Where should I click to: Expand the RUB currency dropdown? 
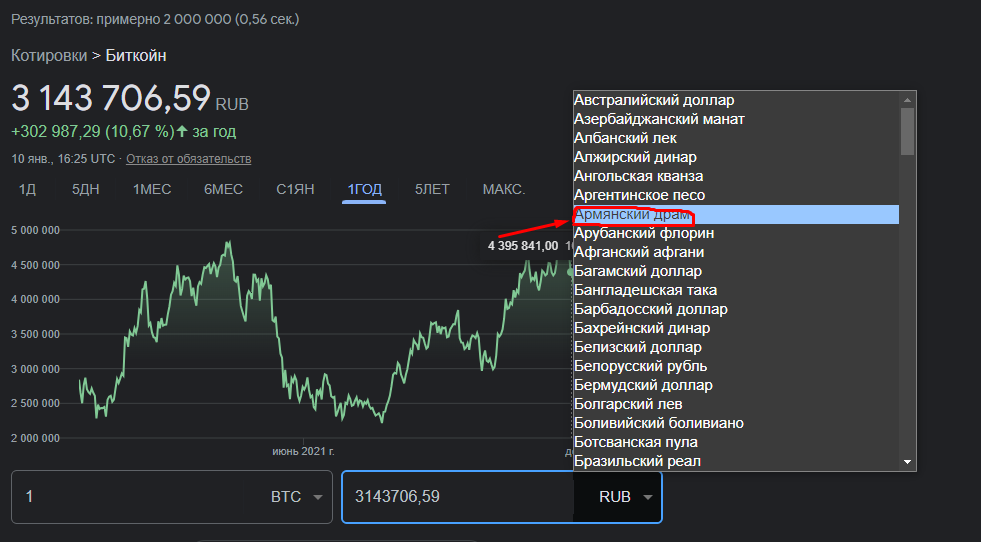pyautogui.click(x=626, y=497)
